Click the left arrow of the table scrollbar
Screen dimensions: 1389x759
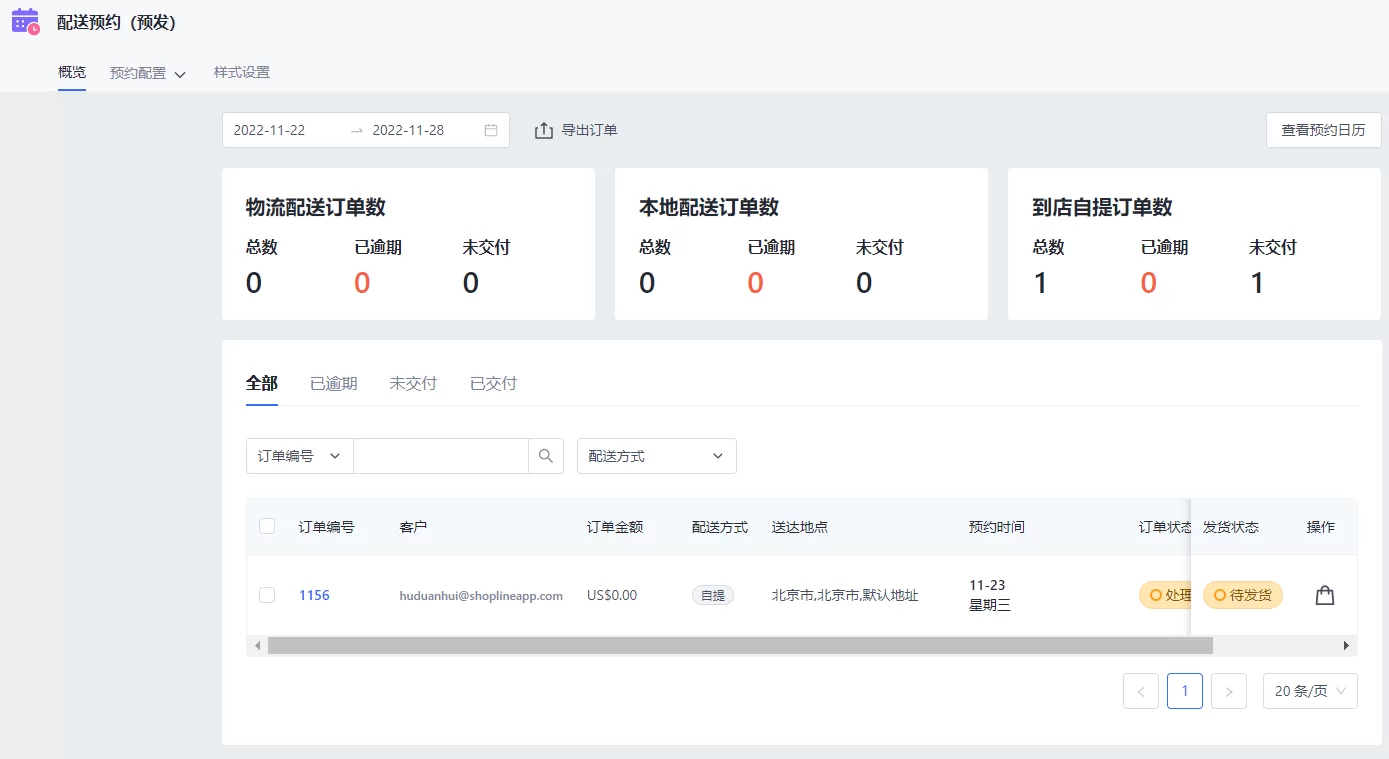(x=258, y=645)
